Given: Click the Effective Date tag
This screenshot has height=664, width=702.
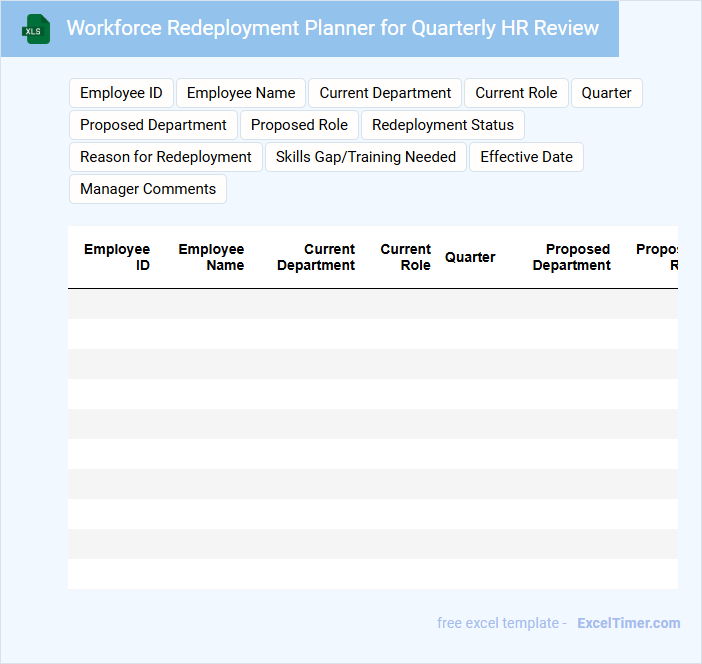Looking at the screenshot, I should pos(526,157).
